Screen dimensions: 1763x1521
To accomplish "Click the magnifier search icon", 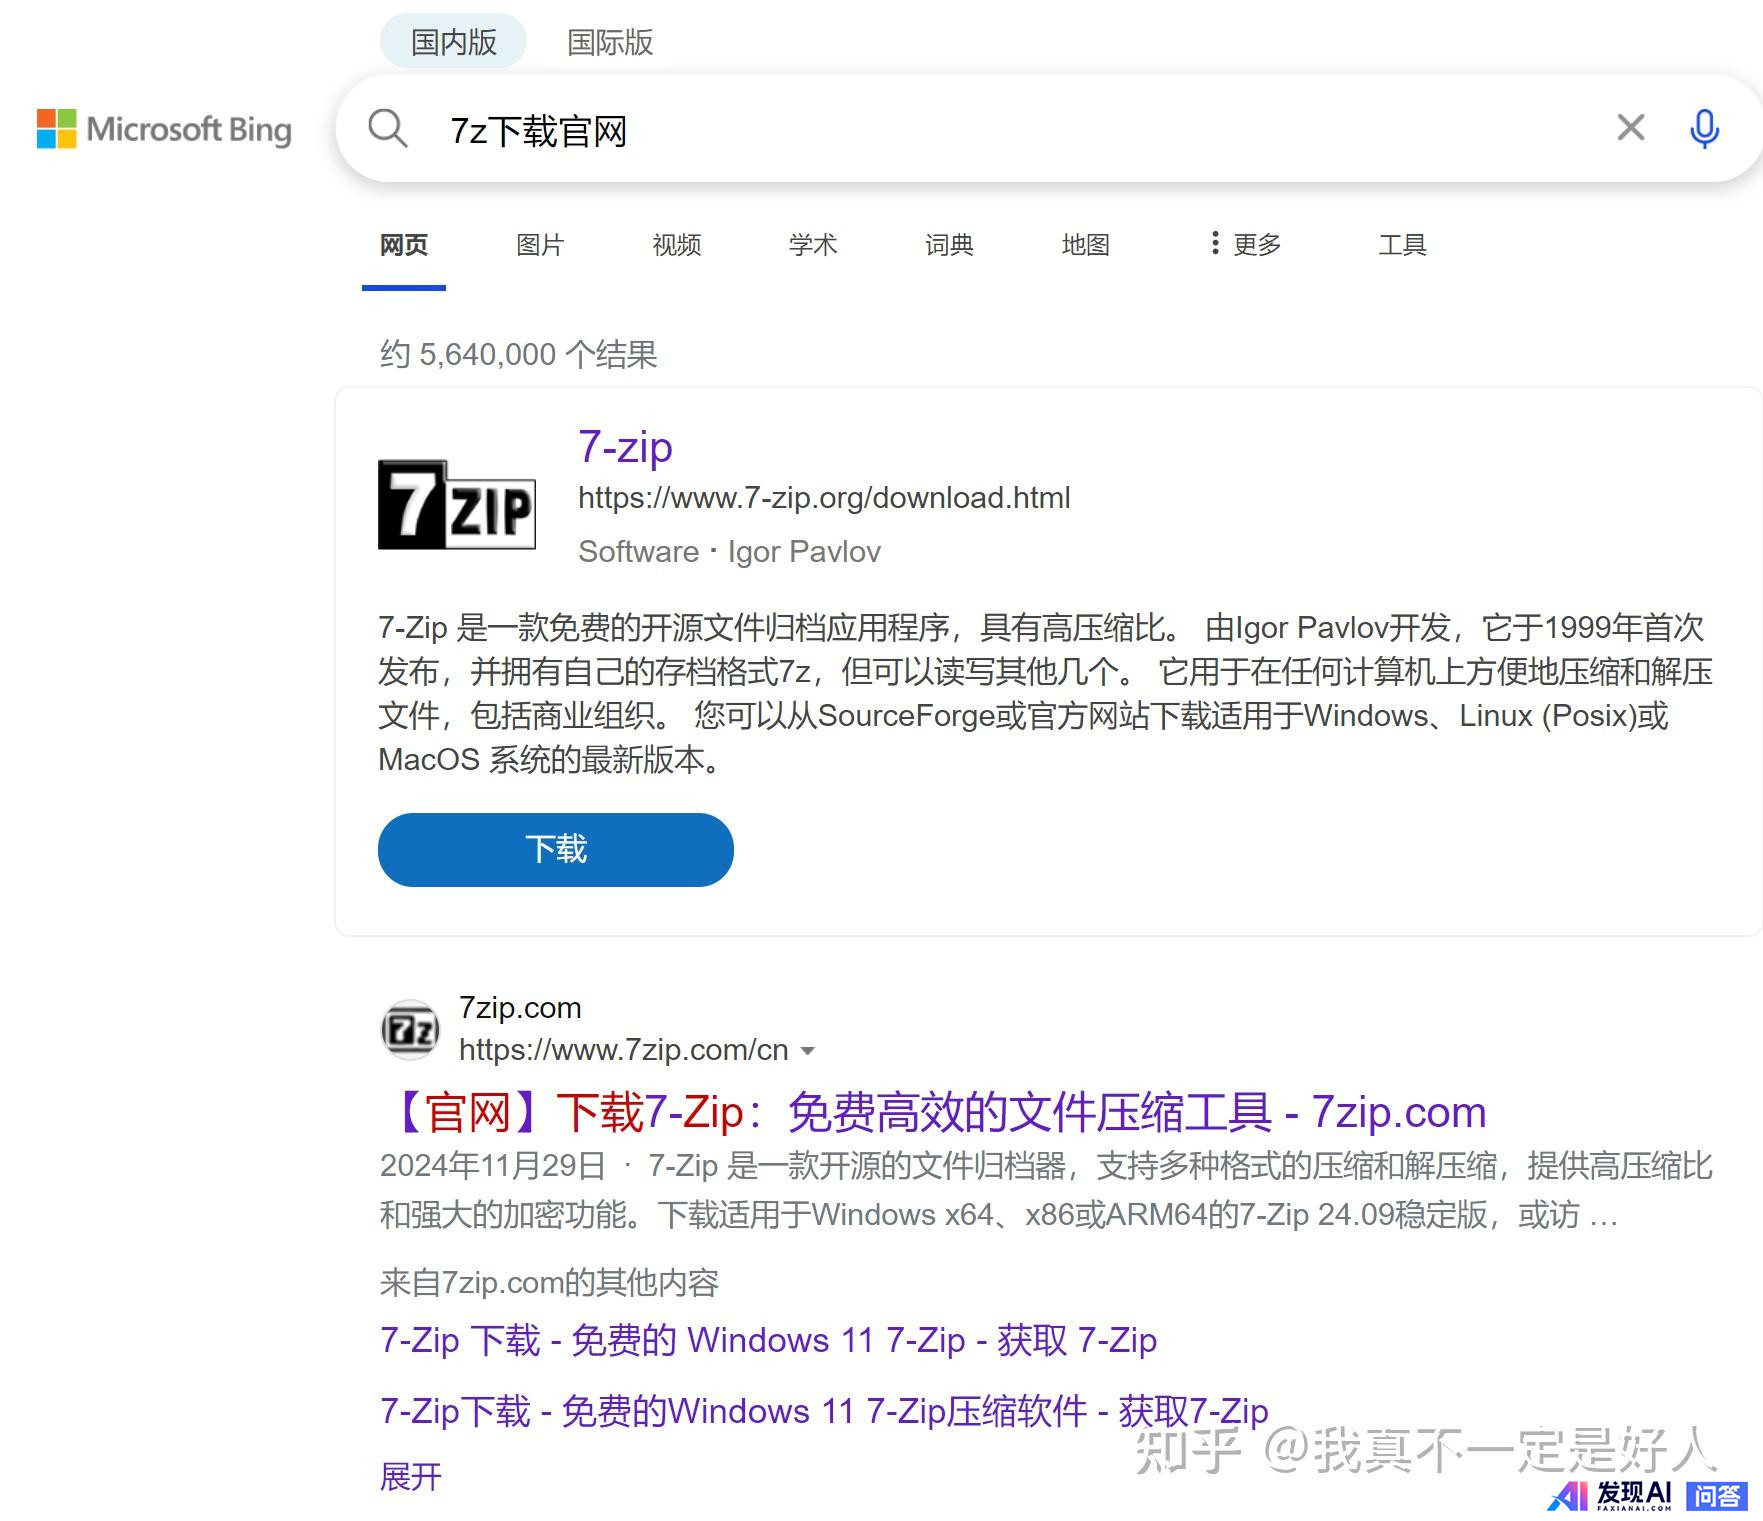I will (387, 129).
